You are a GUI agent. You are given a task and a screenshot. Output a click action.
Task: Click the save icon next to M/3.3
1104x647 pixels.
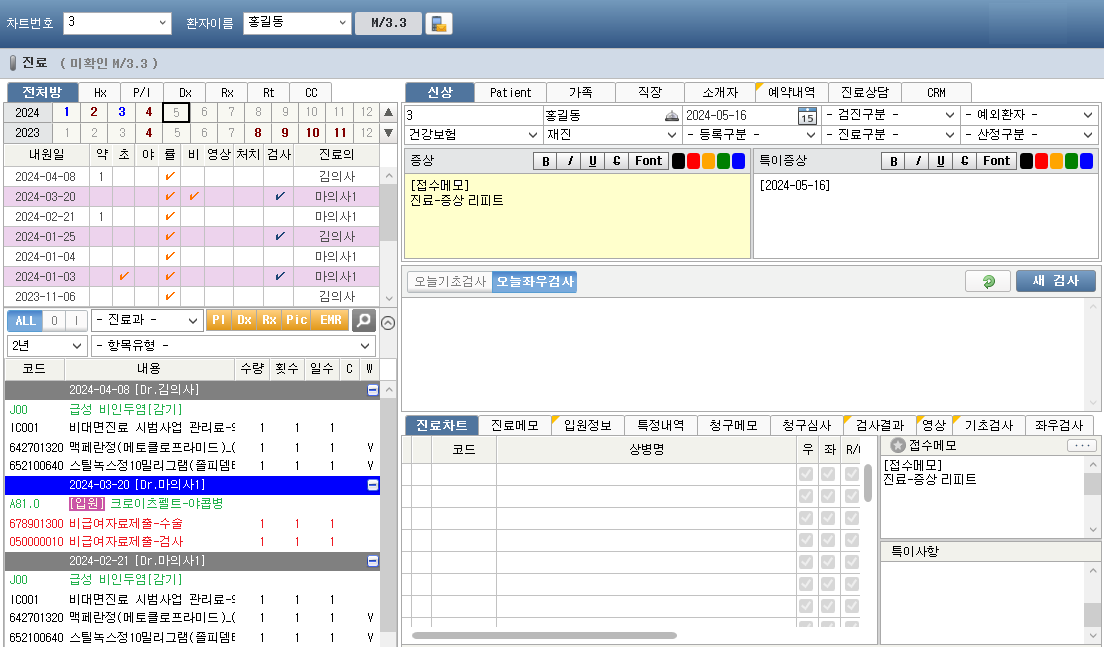(x=438, y=24)
